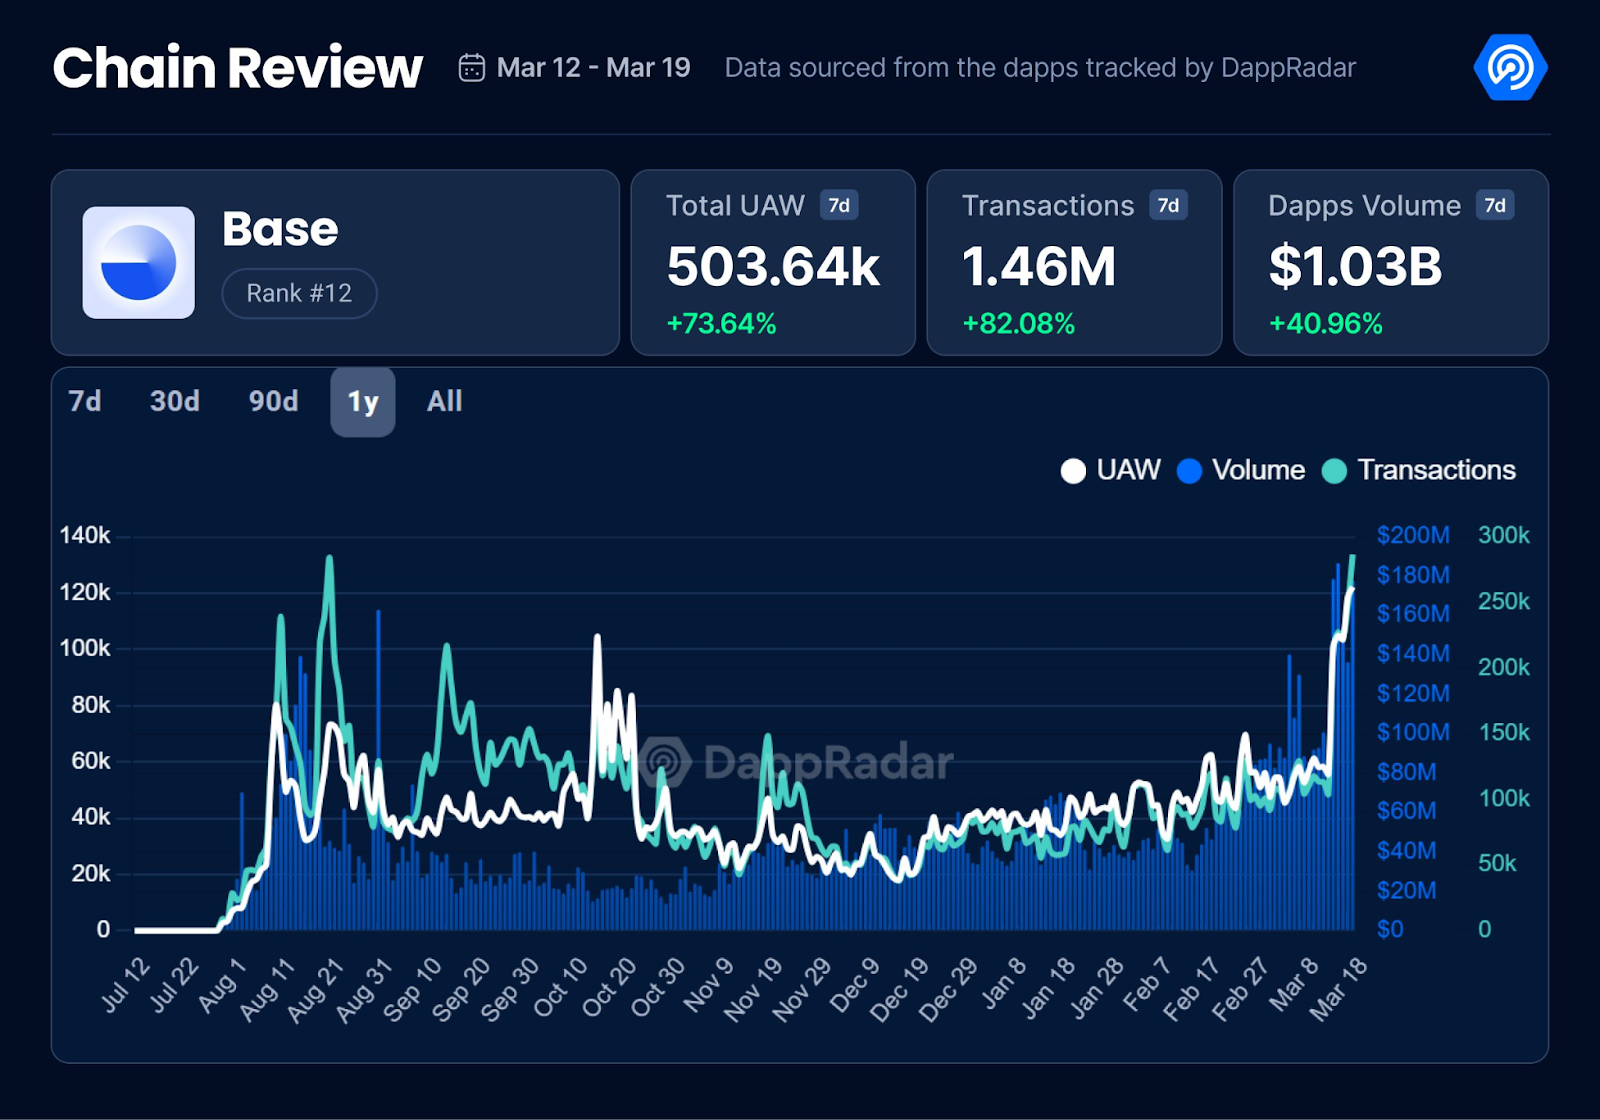
Task: Click the Base chain logo
Action: 138,262
